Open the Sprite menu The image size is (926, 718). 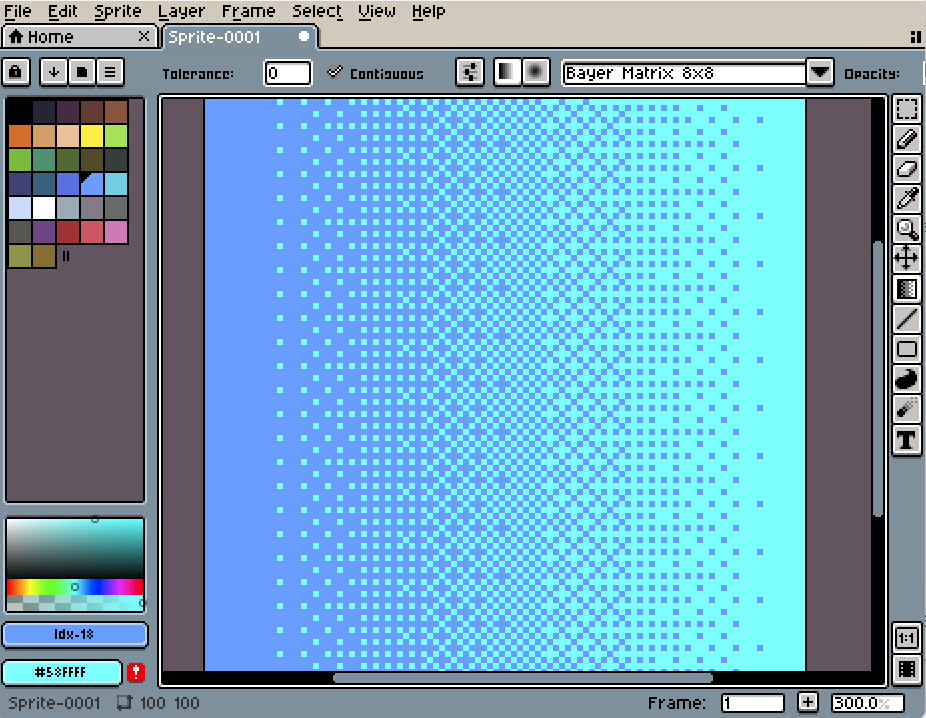click(x=117, y=11)
